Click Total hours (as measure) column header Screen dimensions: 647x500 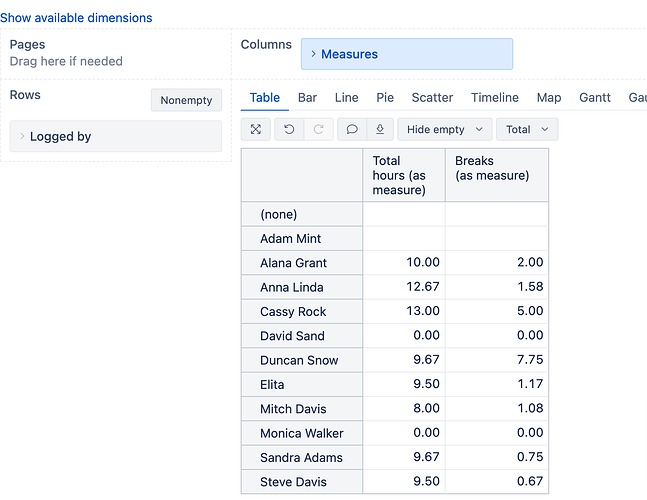tap(404, 175)
